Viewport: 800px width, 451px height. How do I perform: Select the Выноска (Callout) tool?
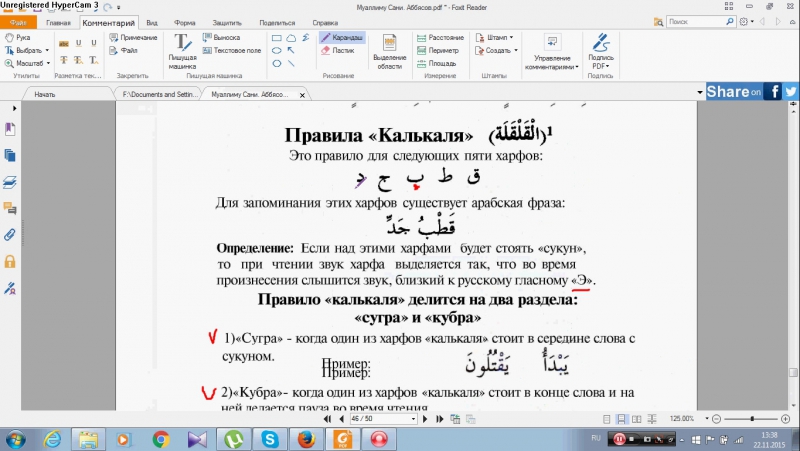click(x=220, y=37)
